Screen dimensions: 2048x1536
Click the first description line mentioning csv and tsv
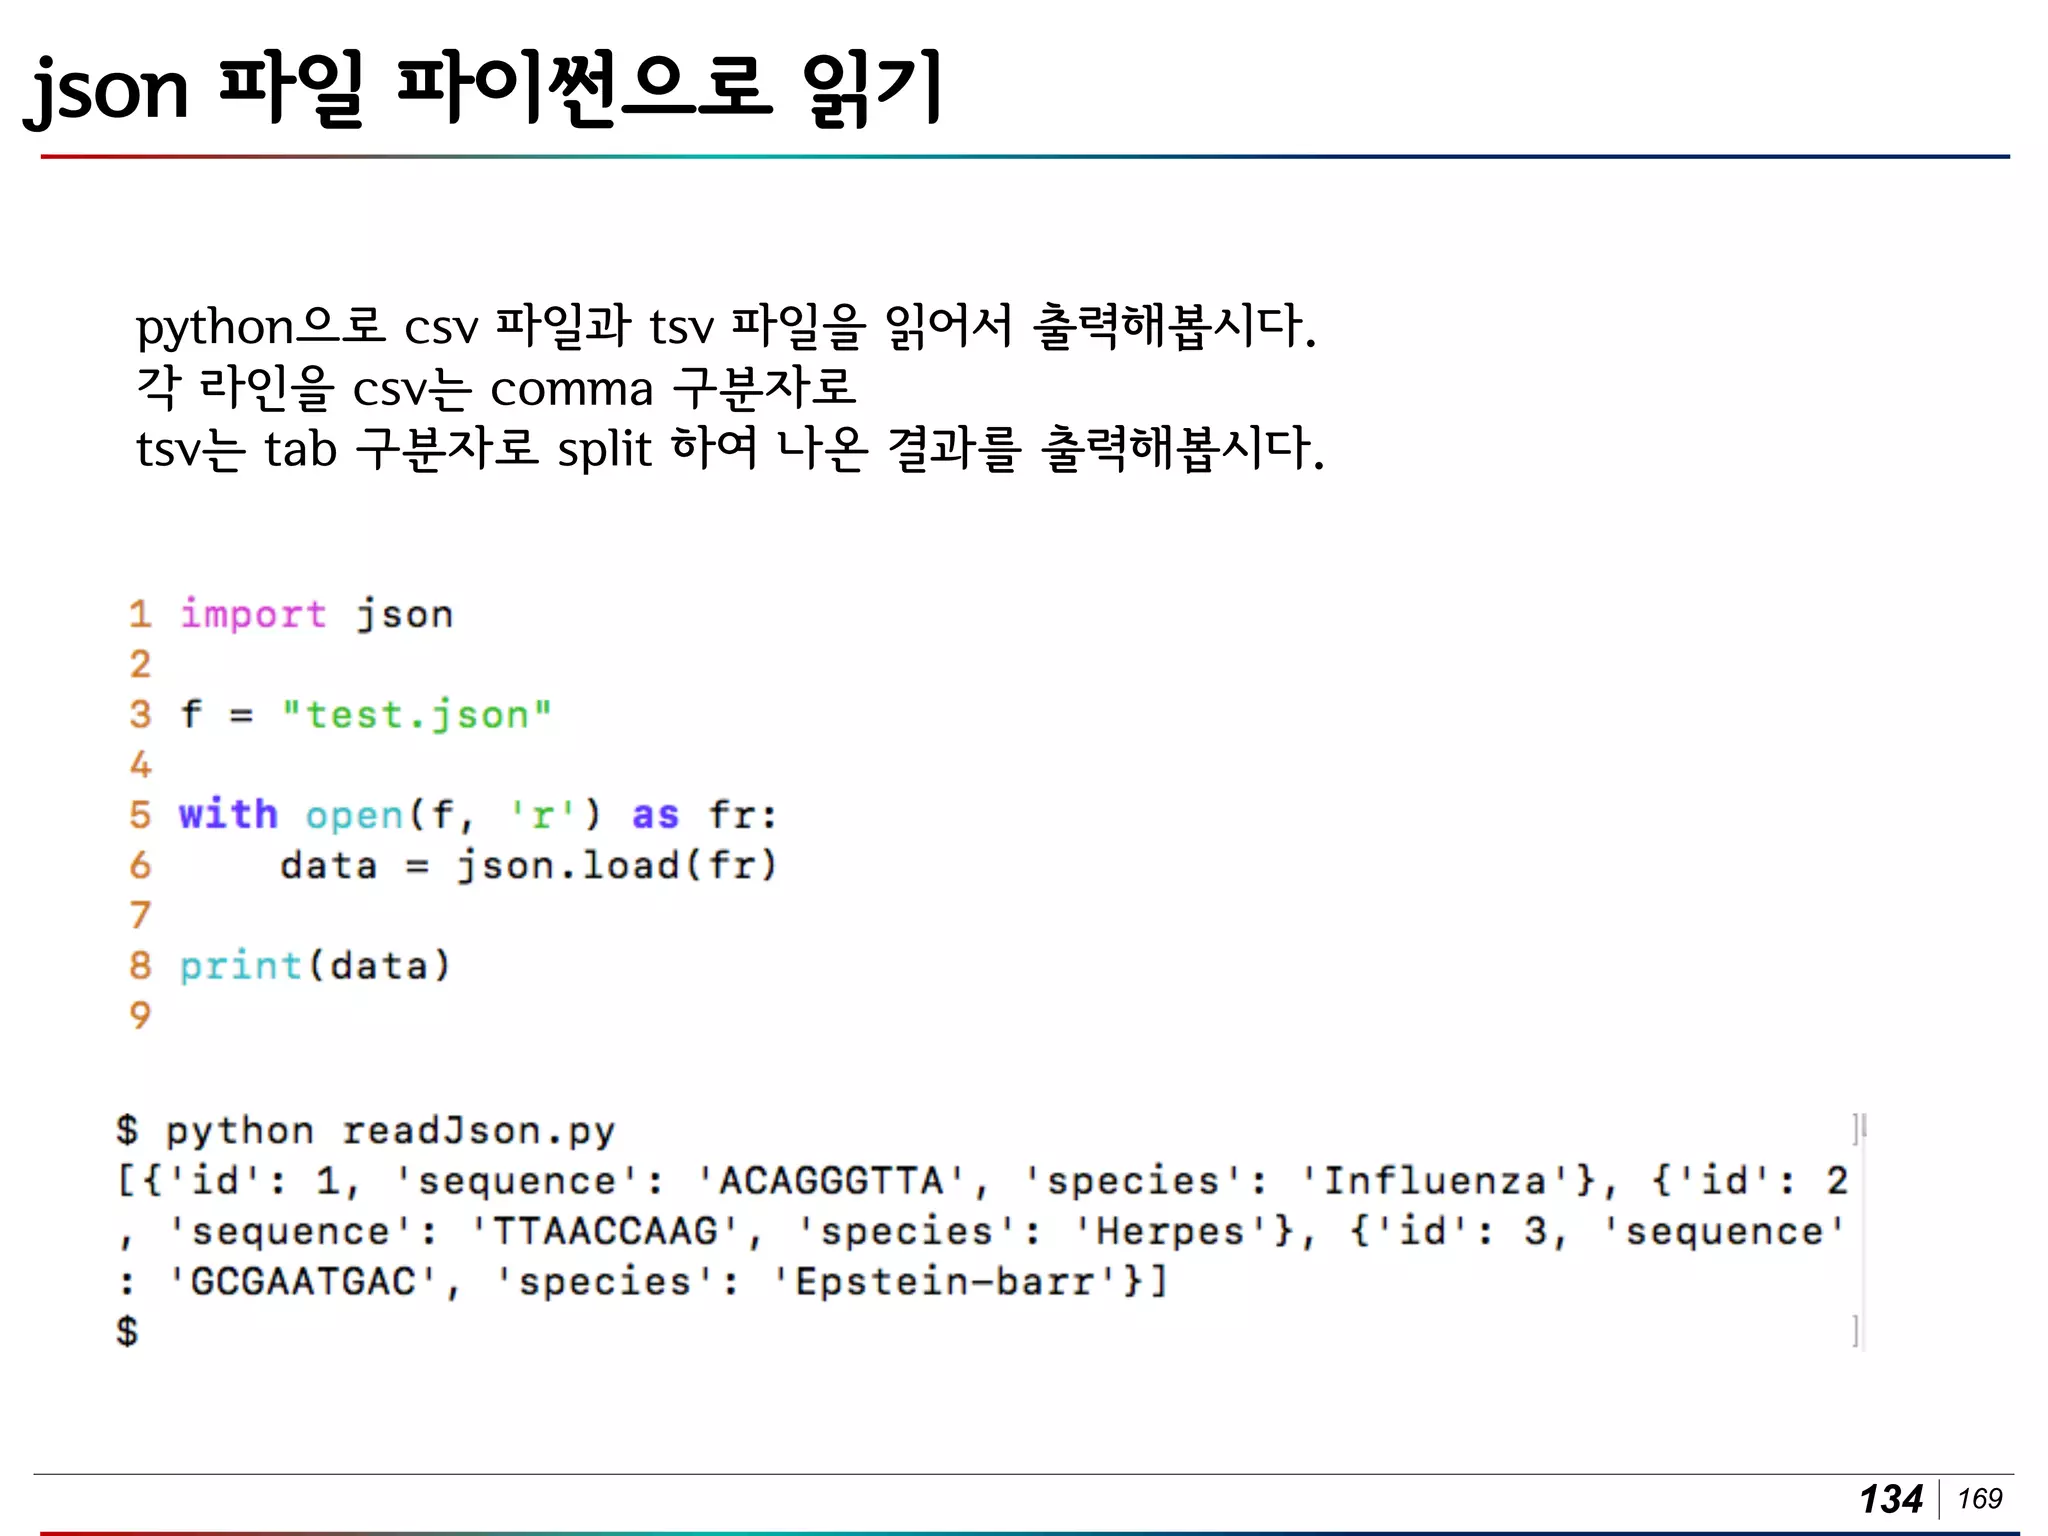coord(726,327)
